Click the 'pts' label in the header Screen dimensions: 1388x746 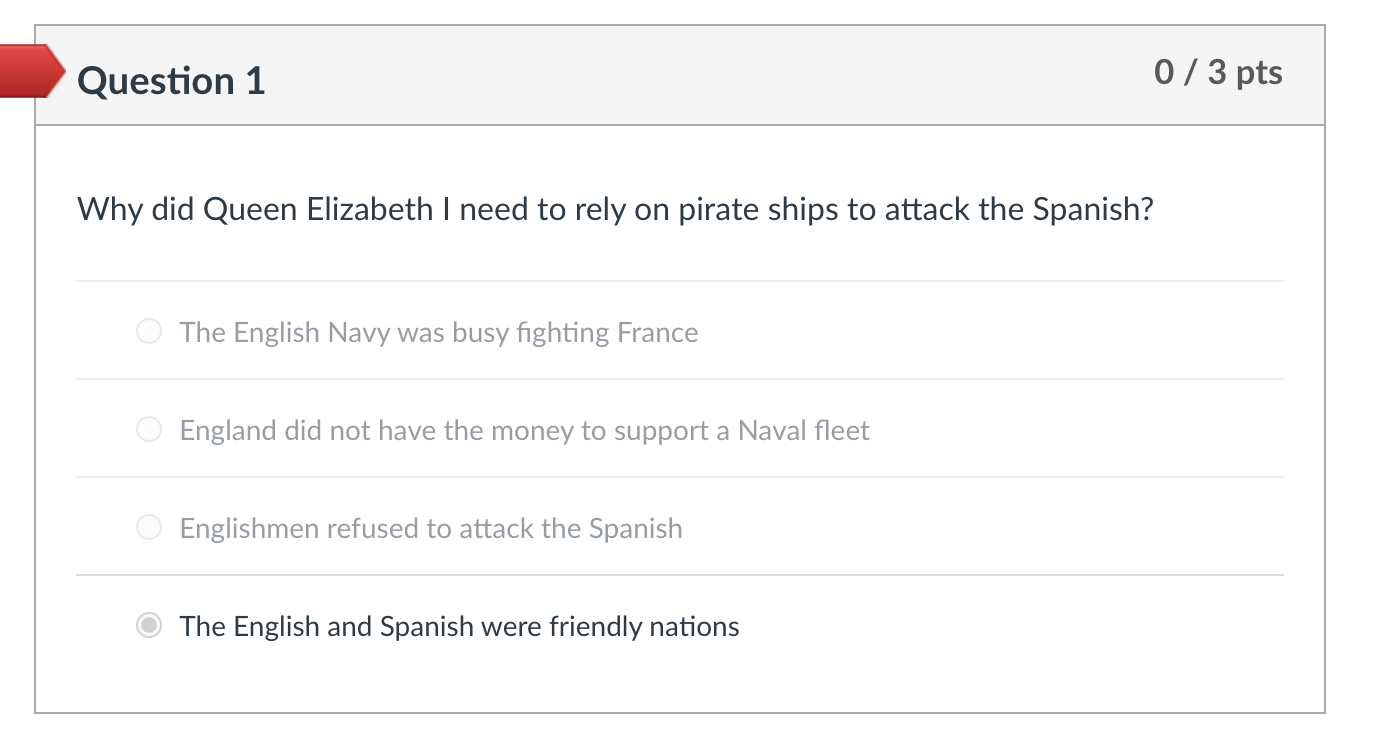pyautogui.click(x=1259, y=72)
